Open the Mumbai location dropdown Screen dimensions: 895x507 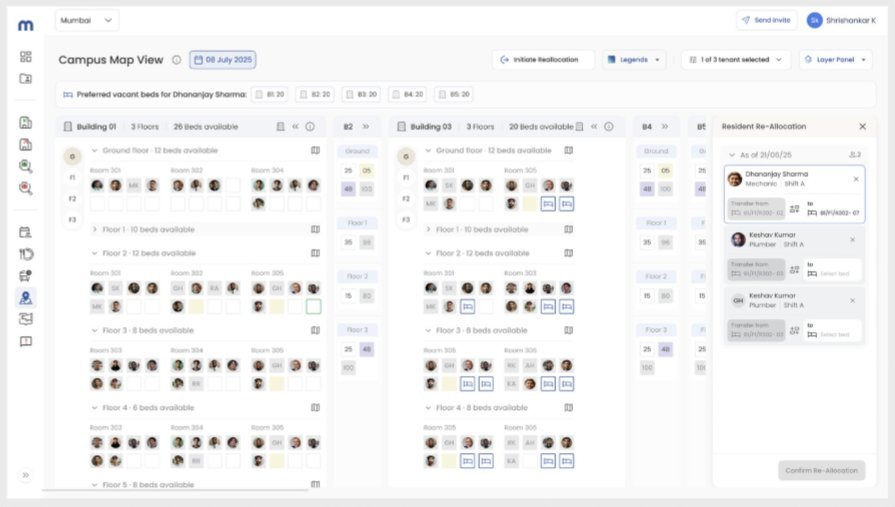click(87, 21)
